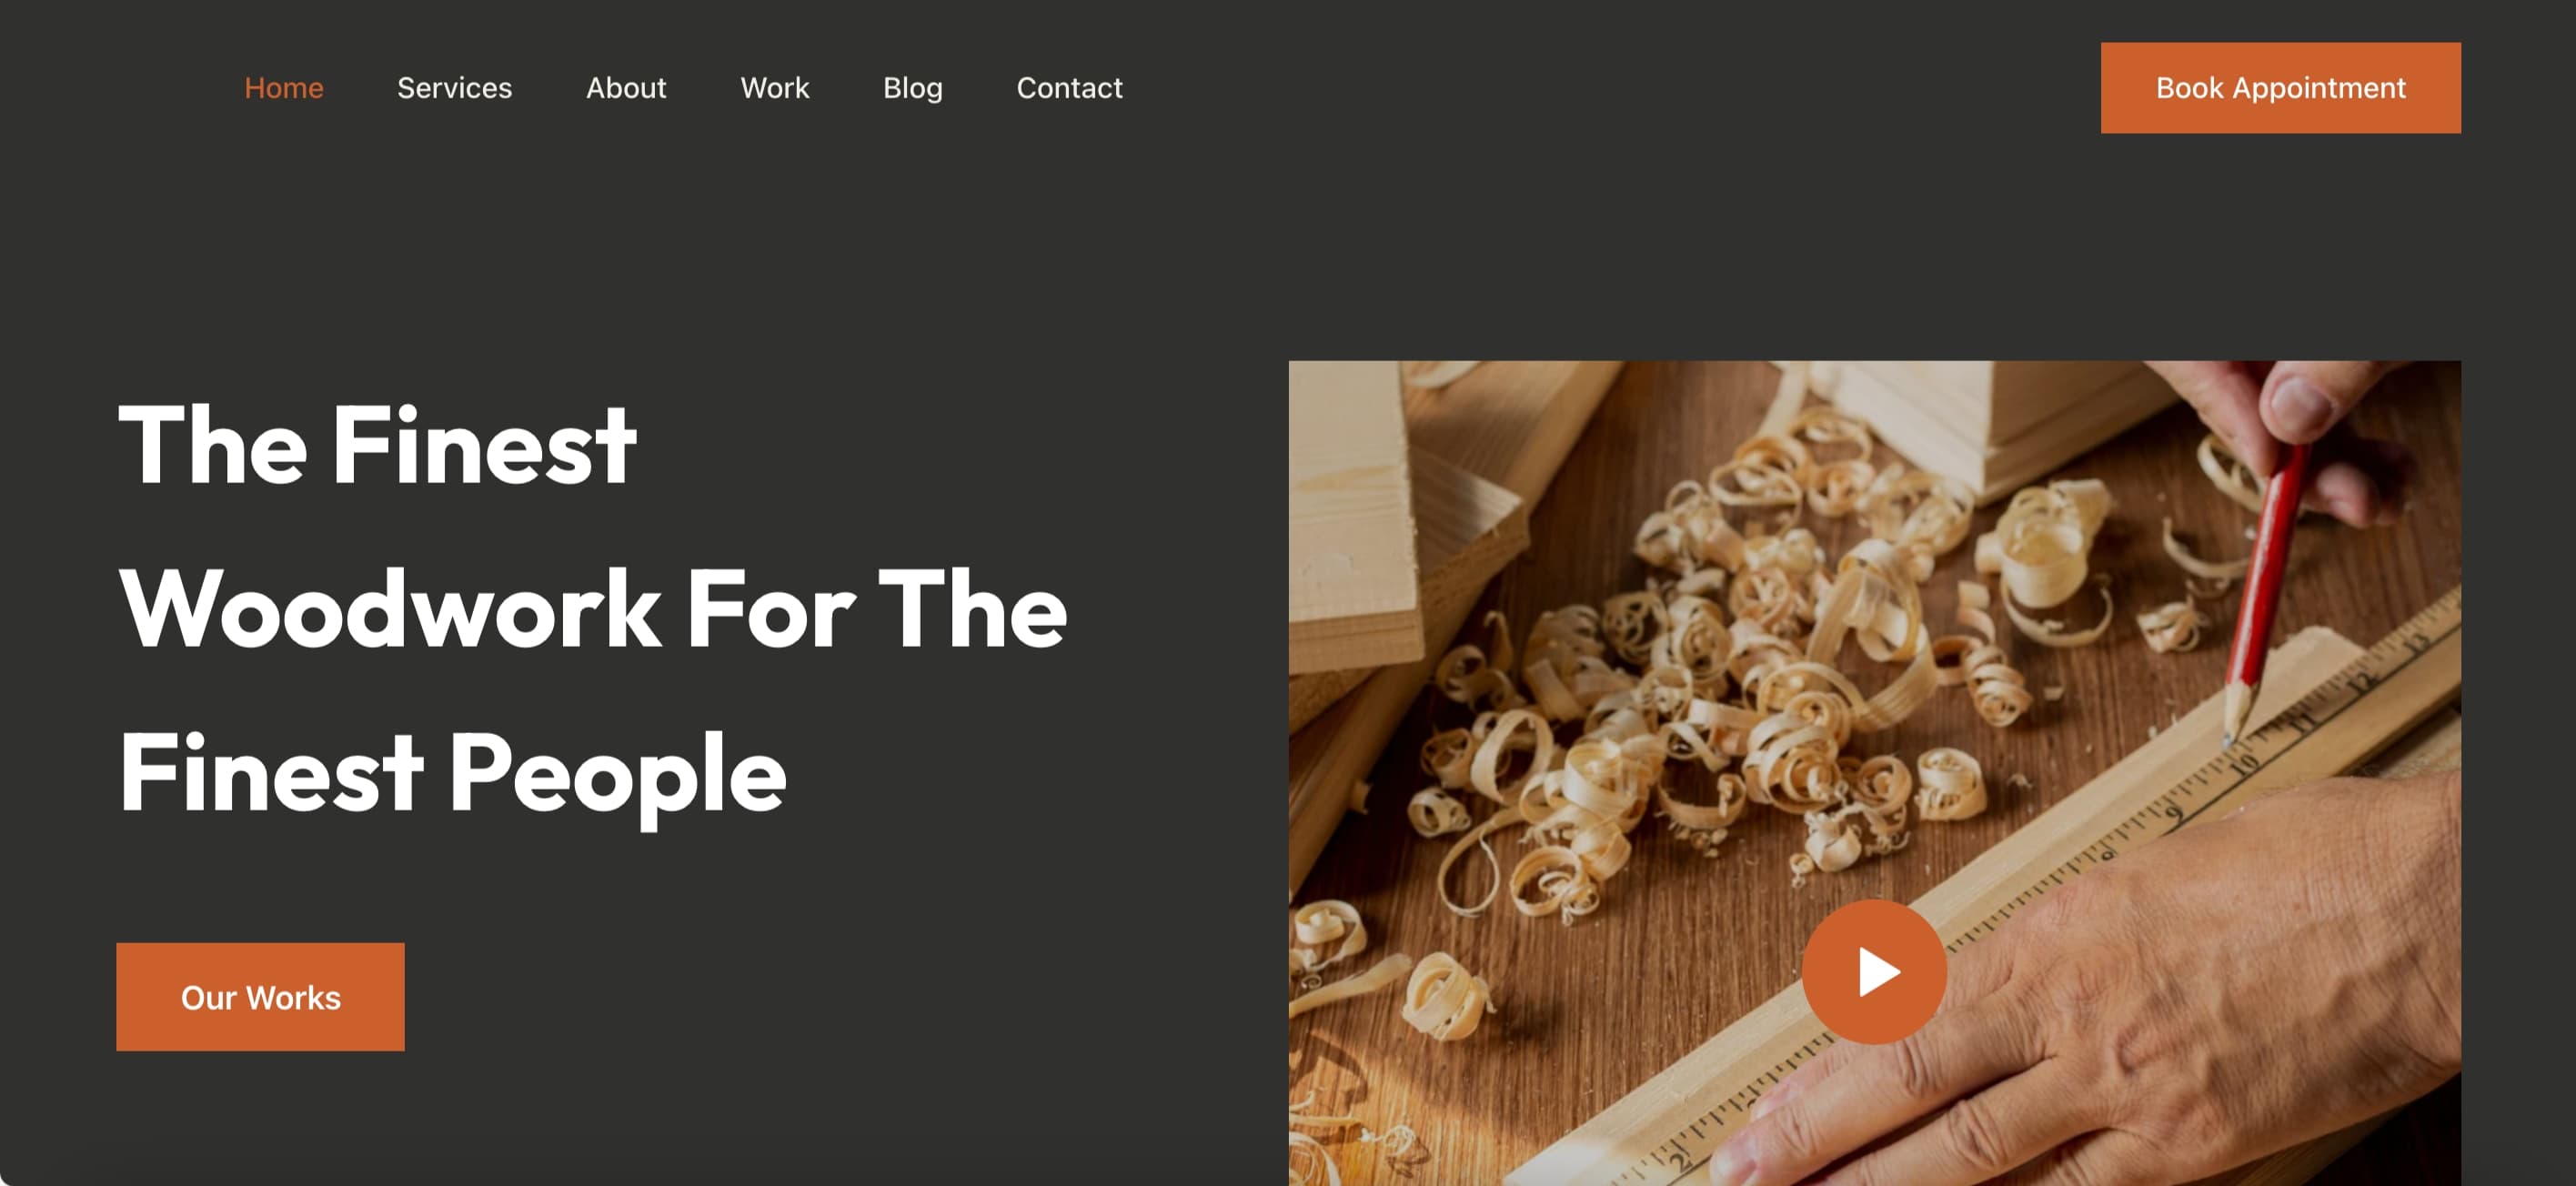Open the About page link
Screen dimensions: 2576x1186
pos(626,88)
